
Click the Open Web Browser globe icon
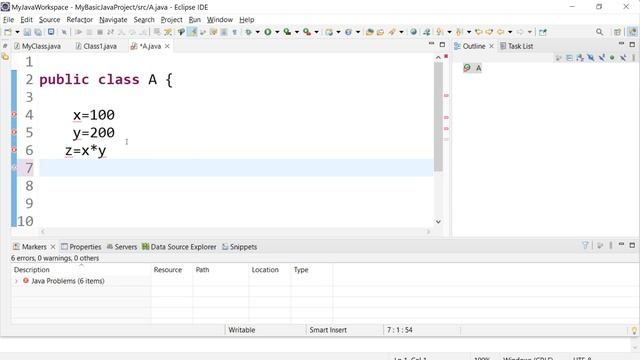(413, 32)
